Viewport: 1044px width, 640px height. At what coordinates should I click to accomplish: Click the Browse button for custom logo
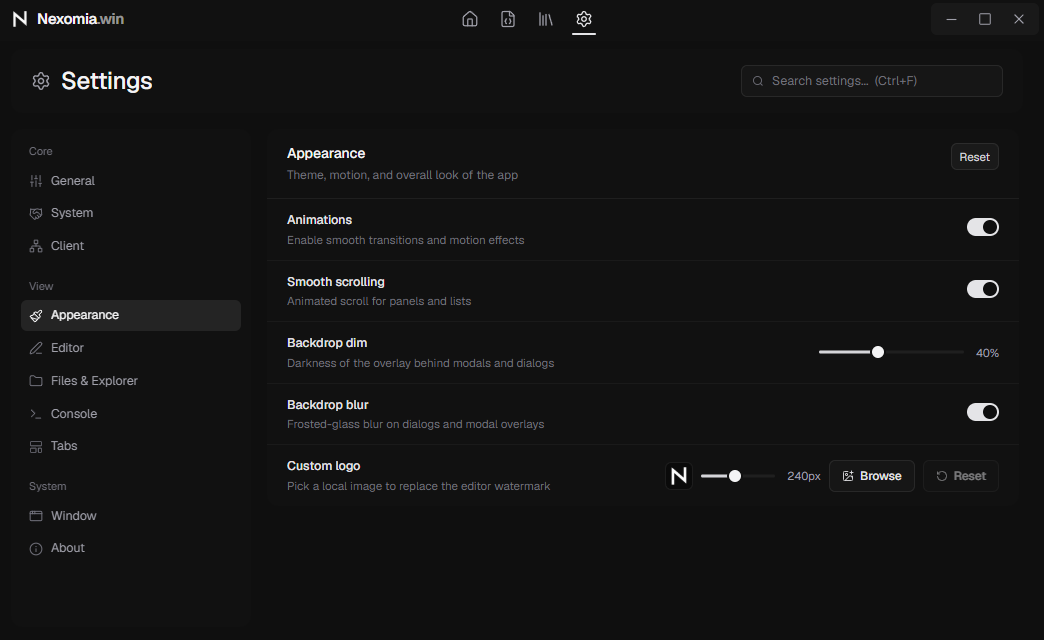pyautogui.click(x=872, y=476)
